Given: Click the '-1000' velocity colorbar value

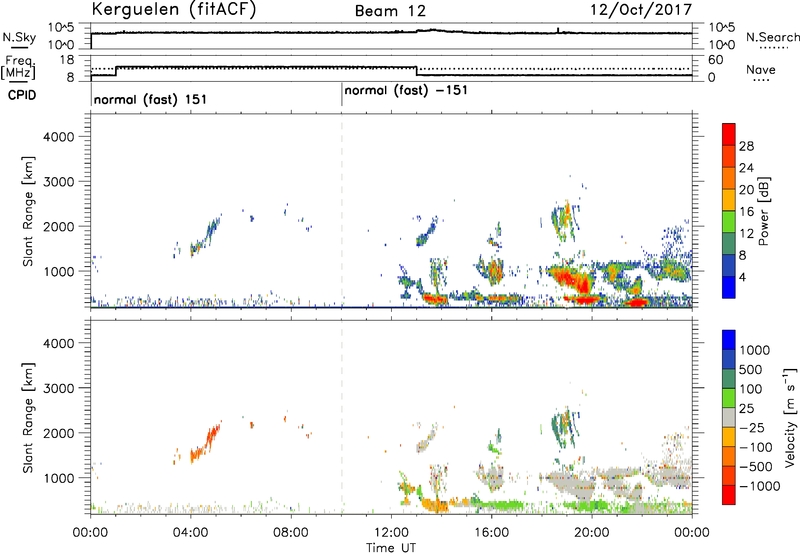Looking at the screenshot, I should [x=759, y=486].
